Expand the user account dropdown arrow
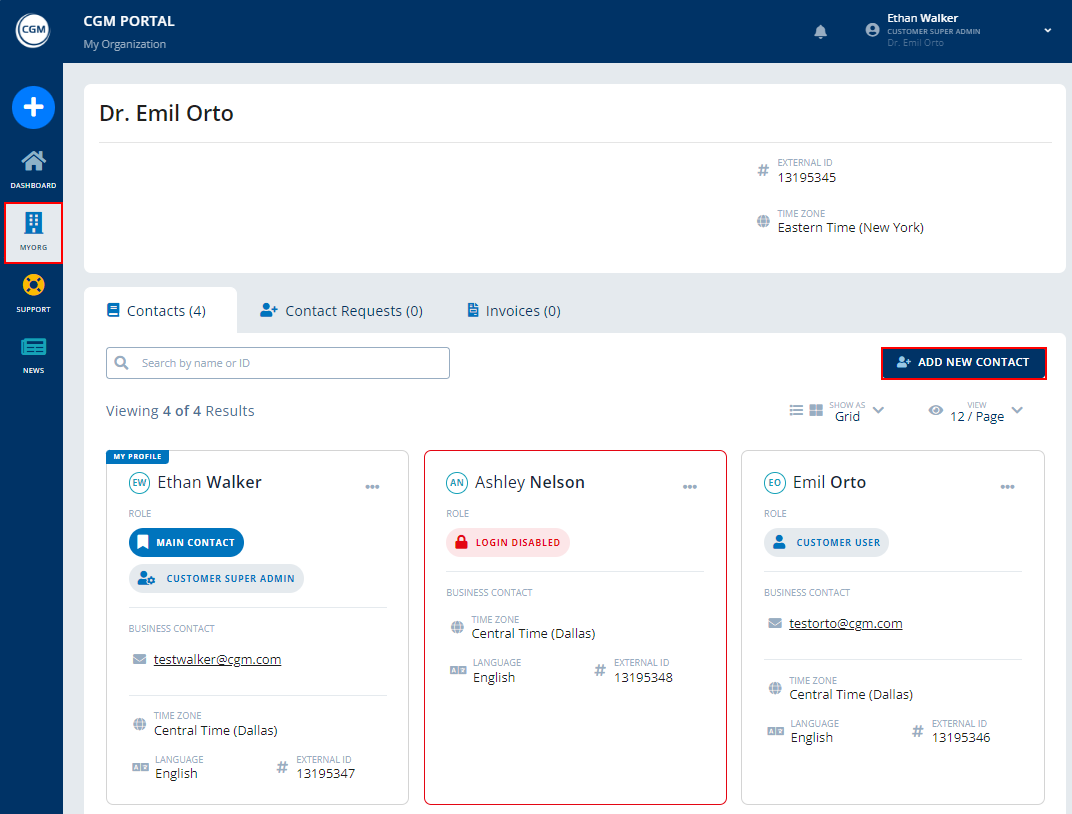This screenshot has height=814, width=1072. point(1048,30)
